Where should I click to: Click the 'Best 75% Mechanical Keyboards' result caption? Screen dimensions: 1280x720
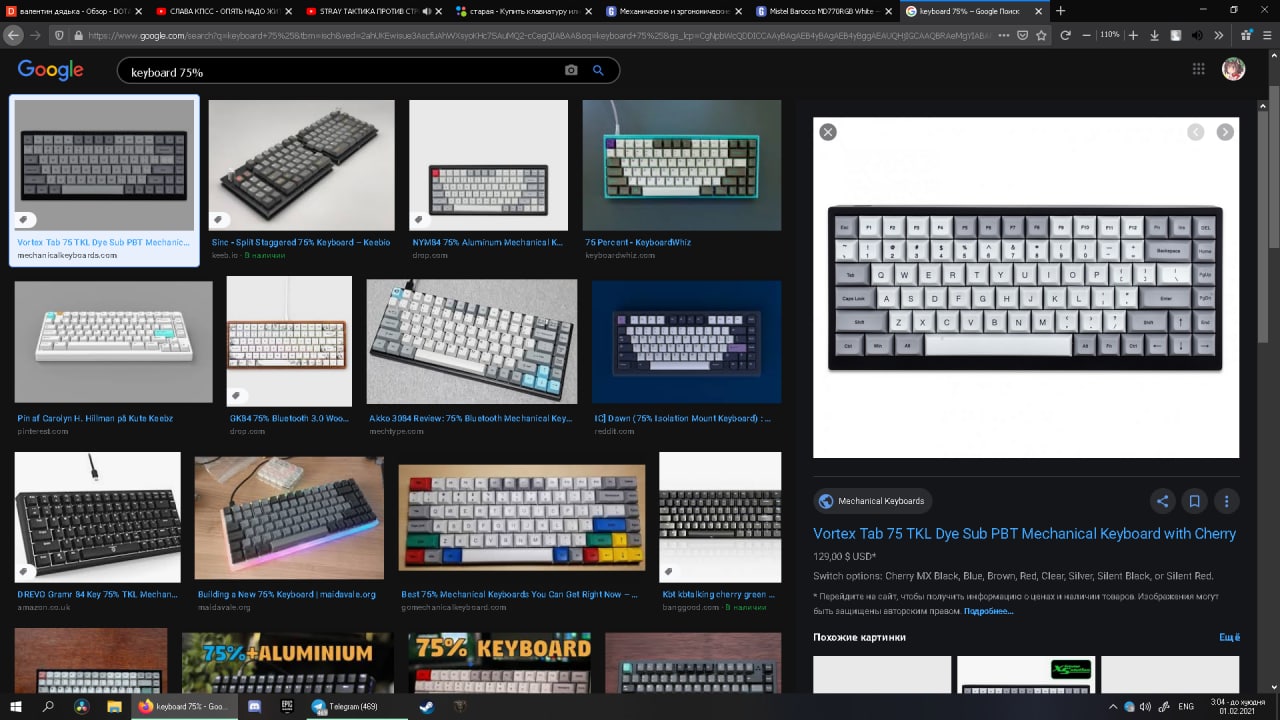pyautogui.click(x=519, y=594)
